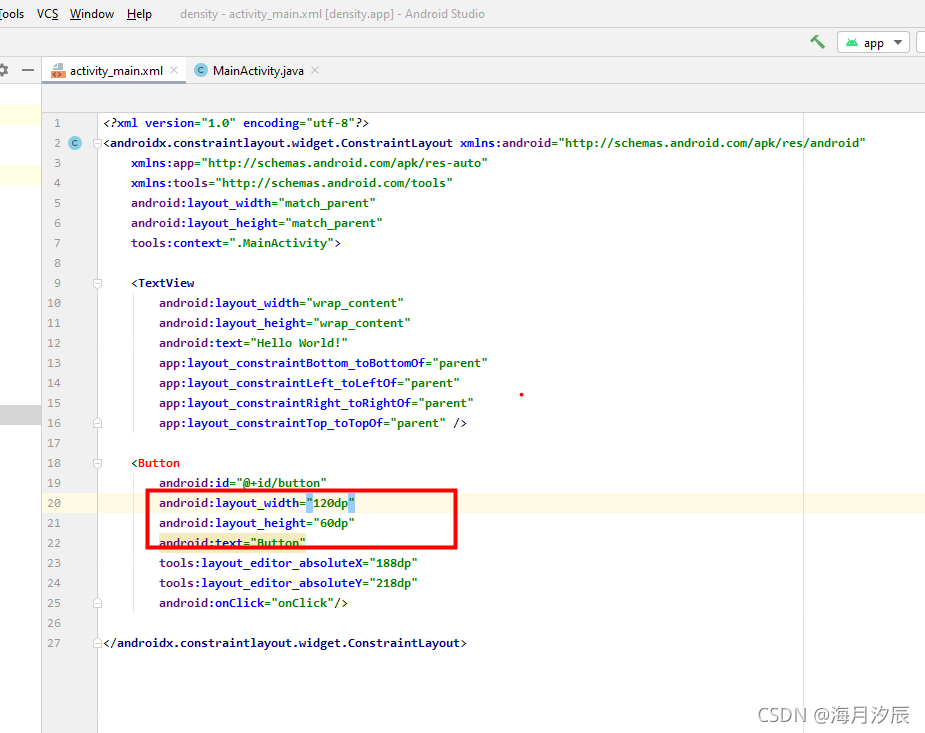The width and height of the screenshot is (925, 733).
Task: Open the Tools menu
Action: (12, 14)
